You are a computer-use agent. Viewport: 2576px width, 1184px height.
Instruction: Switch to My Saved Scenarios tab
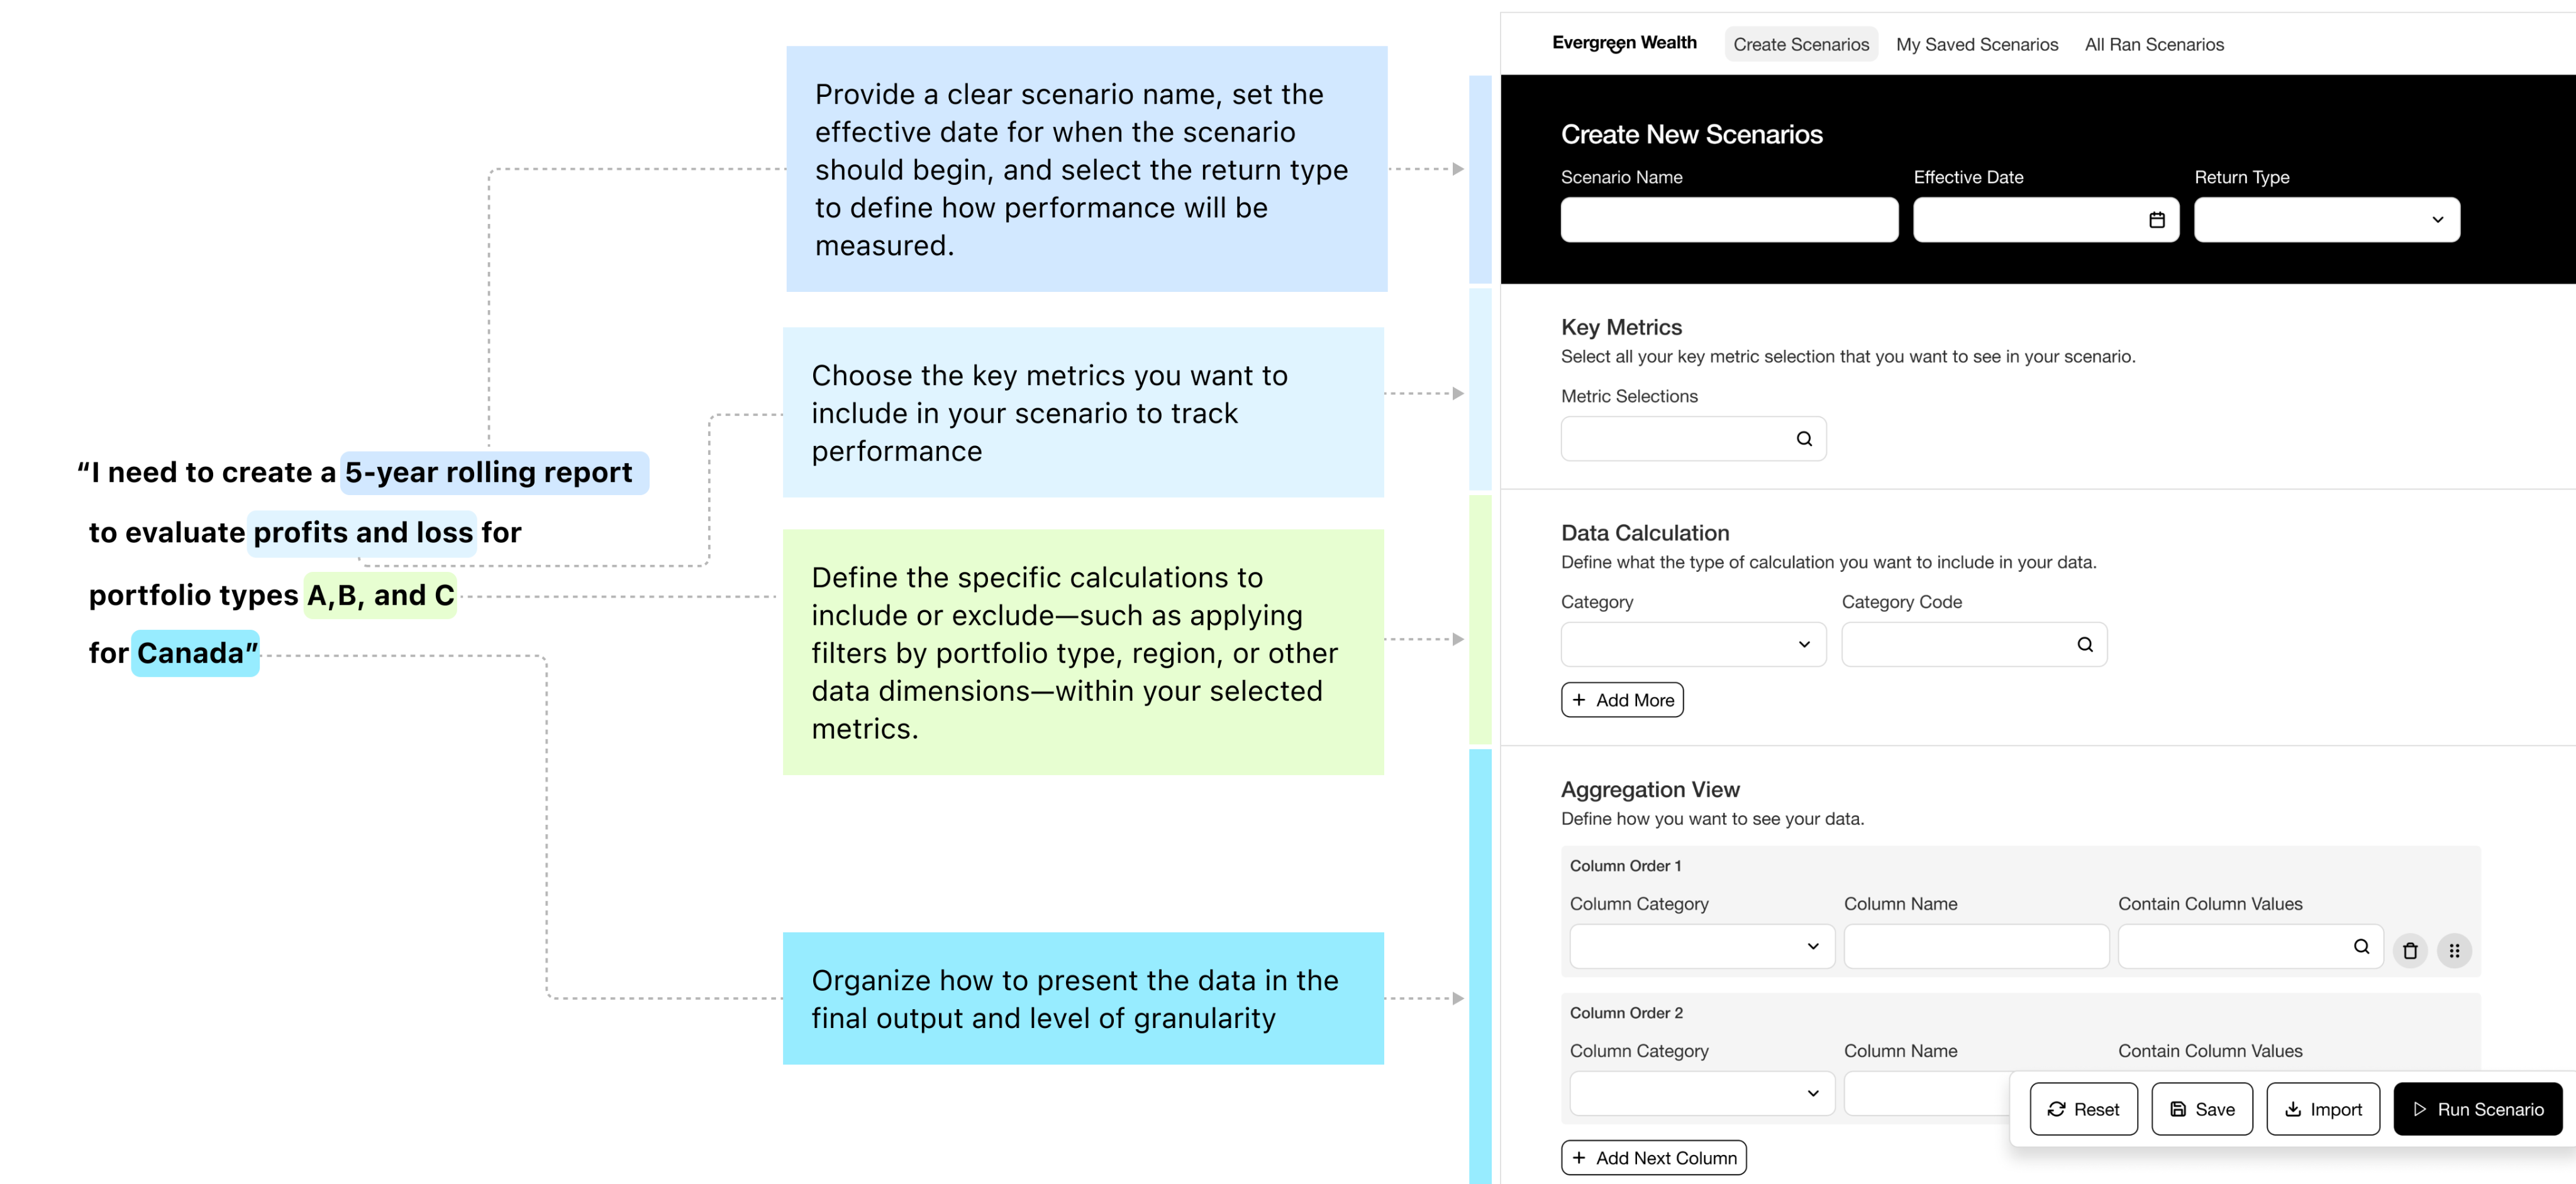[1976, 44]
